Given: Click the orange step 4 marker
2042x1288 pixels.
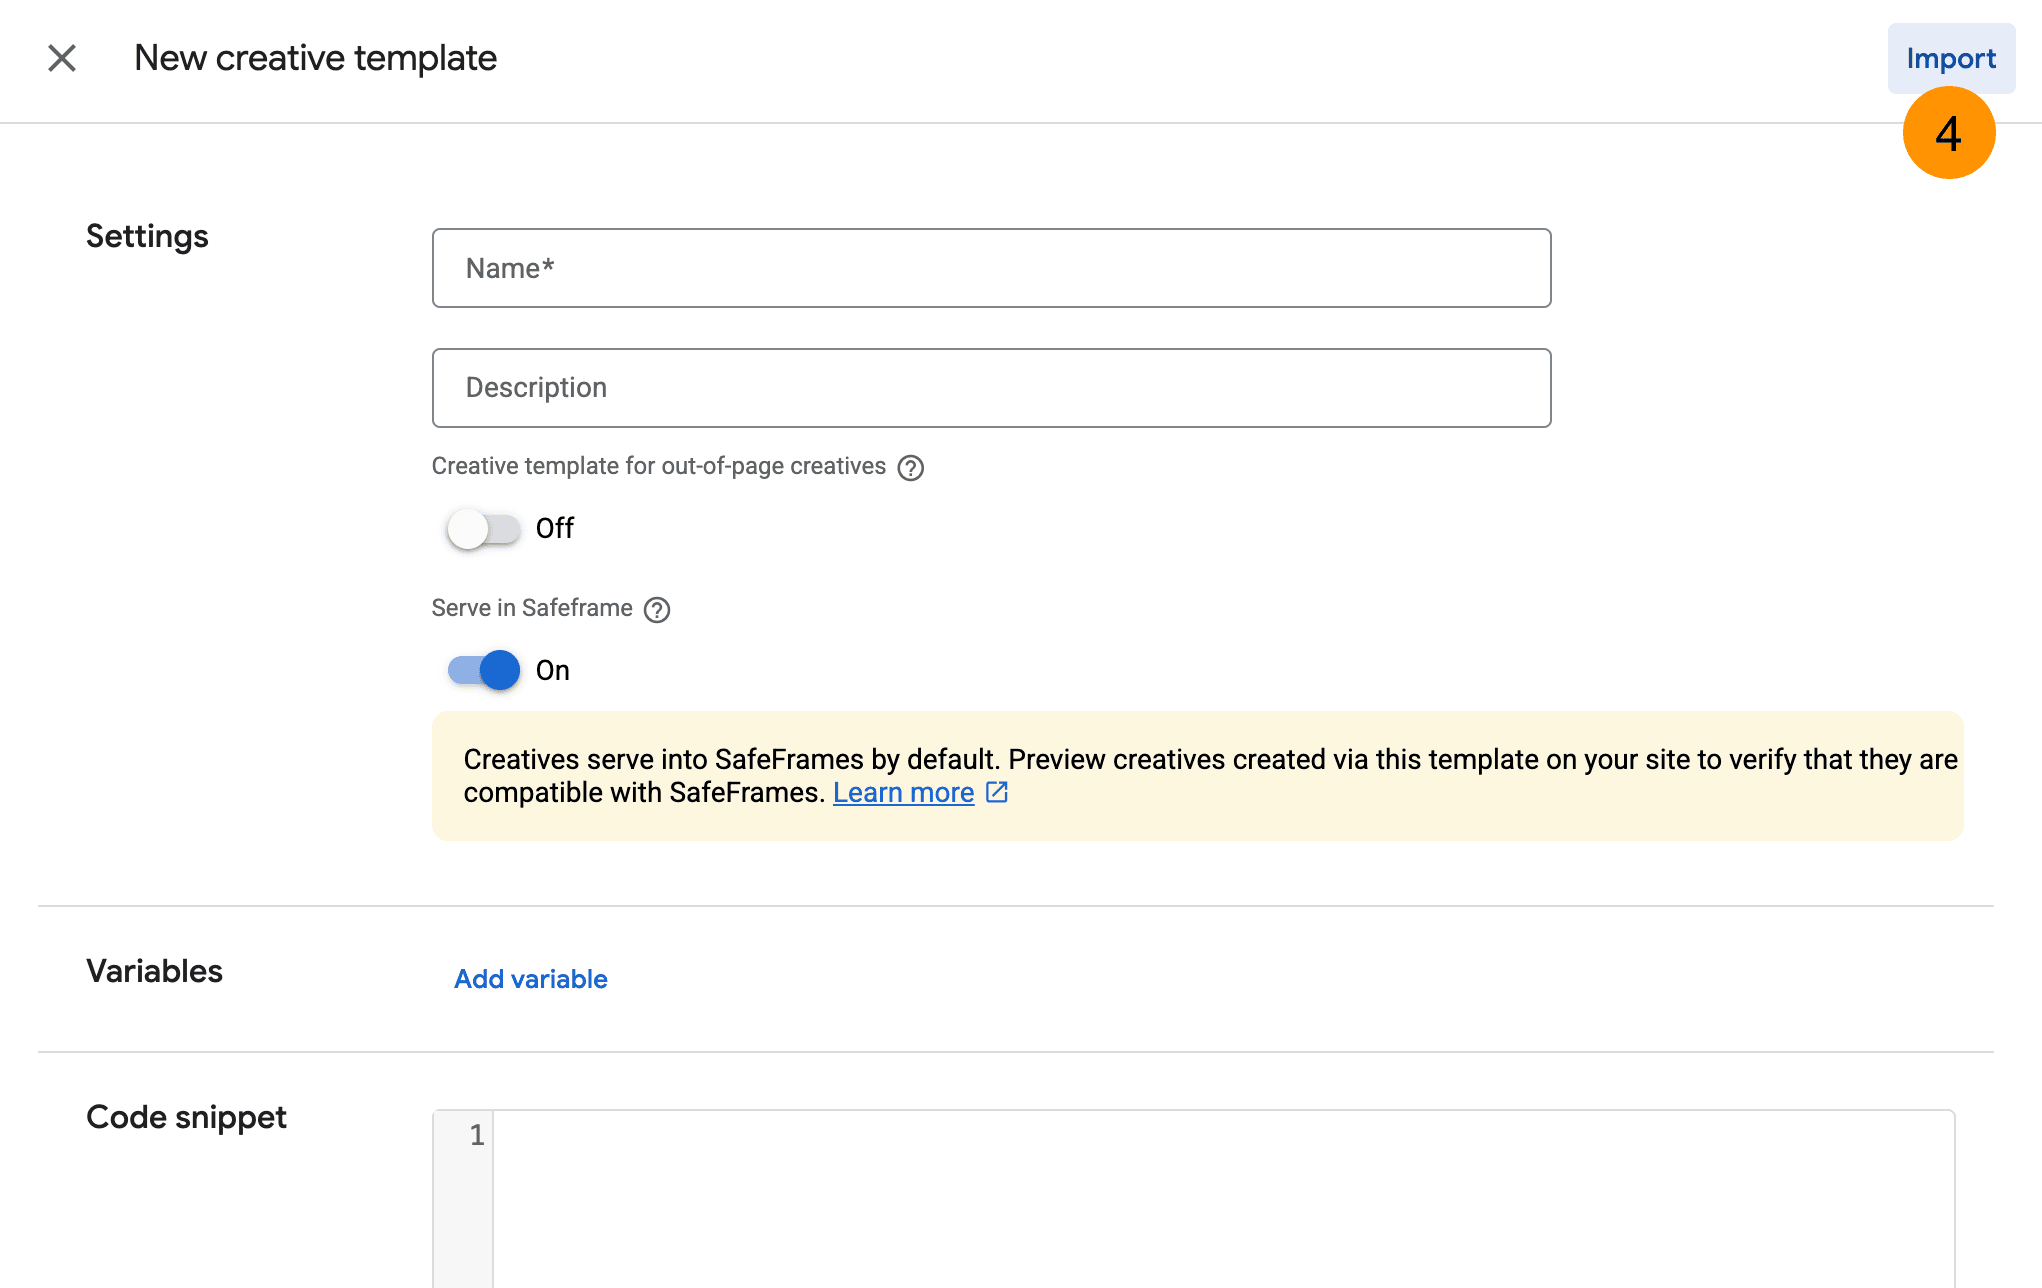Looking at the screenshot, I should coord(1948,134).
